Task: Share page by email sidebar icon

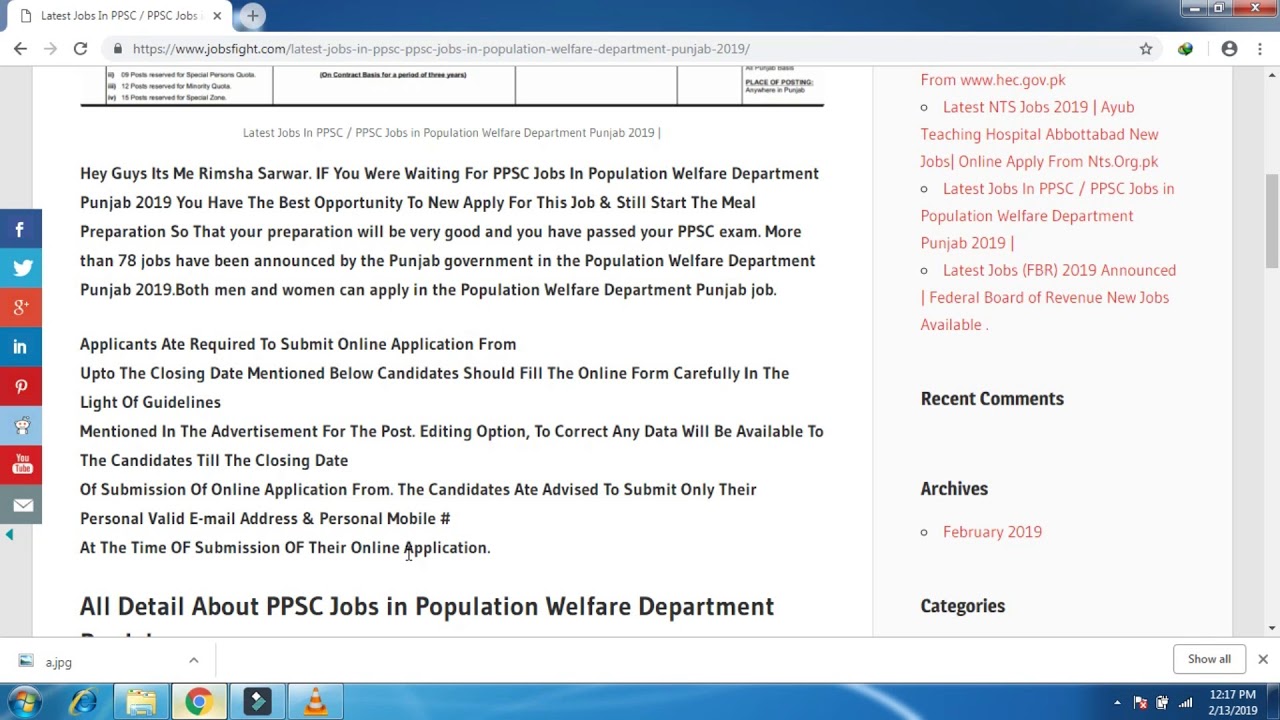Action: tap(20, 505)
